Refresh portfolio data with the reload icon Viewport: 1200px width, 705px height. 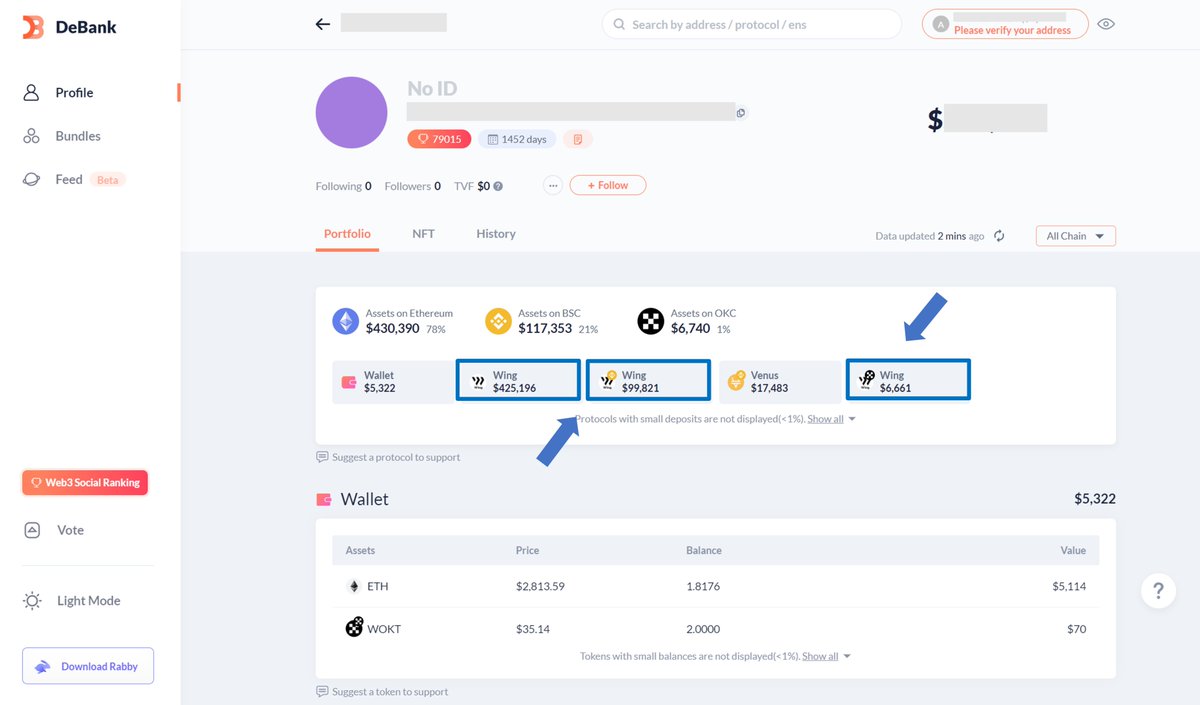pyautogui.click(x=997, y=235)
